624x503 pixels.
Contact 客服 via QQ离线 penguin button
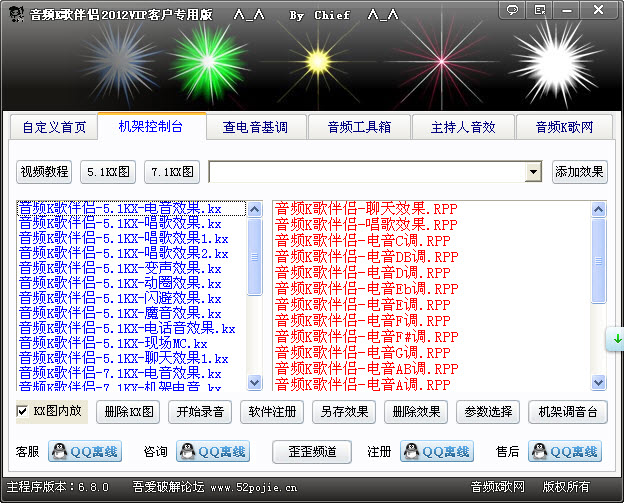tap(85, 451)
